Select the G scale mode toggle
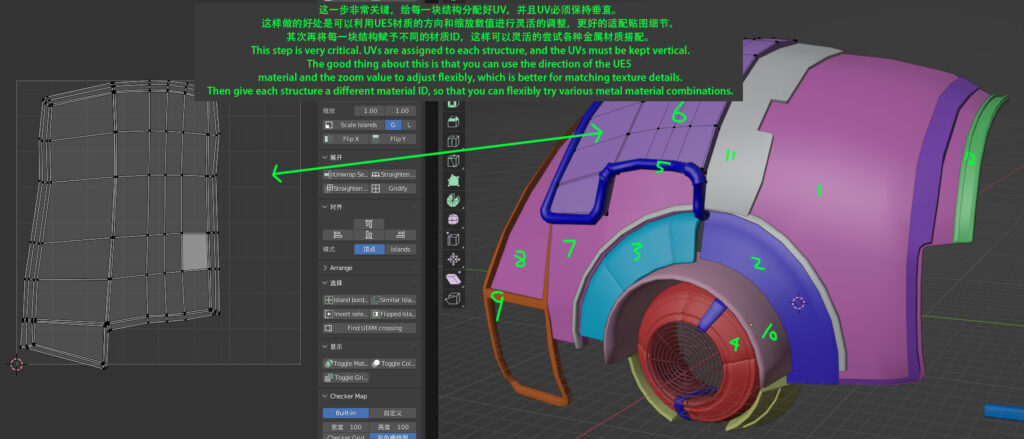The height and width of the screenshot is (439, 1024). [393, 125]
